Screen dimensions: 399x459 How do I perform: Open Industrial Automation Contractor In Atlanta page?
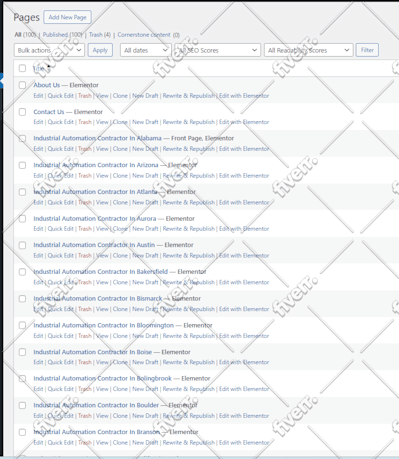point(95,192)
